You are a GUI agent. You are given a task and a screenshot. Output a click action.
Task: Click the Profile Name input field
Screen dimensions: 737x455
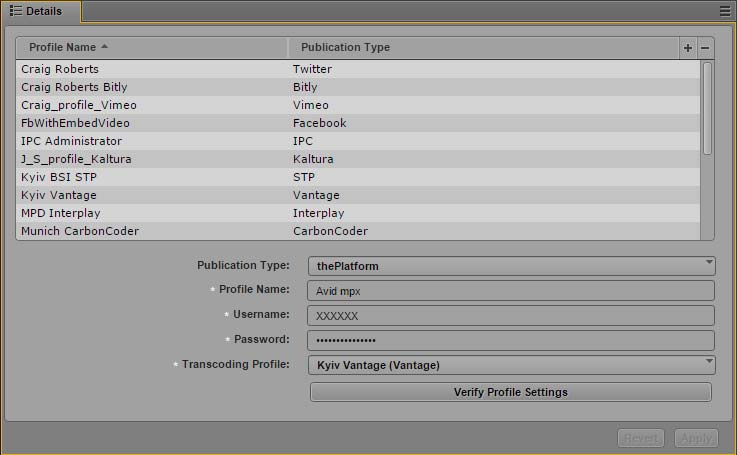(511, 291)
